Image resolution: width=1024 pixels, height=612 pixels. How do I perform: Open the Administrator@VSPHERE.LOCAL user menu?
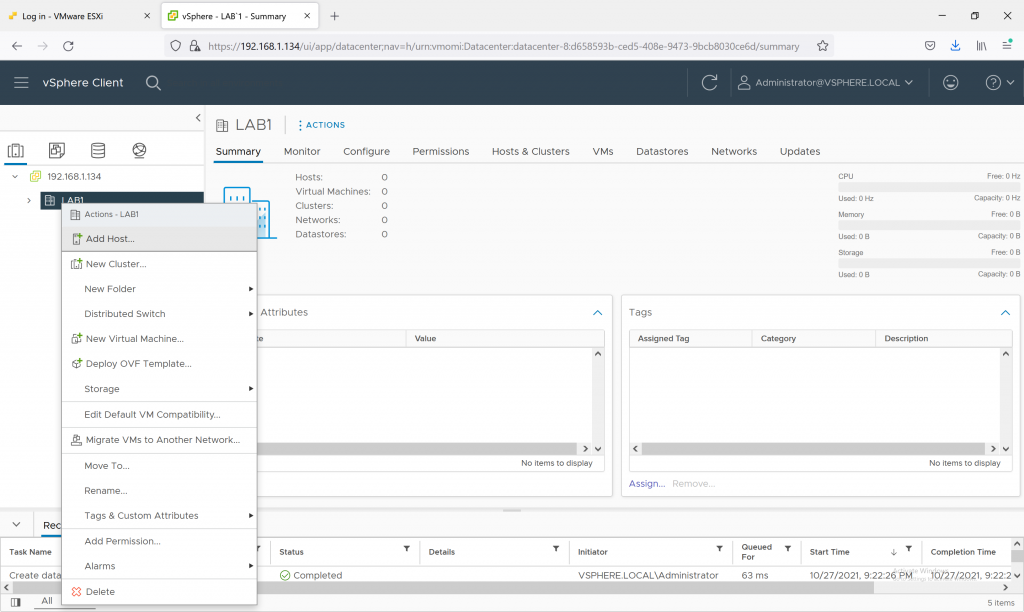pos(825,82)
